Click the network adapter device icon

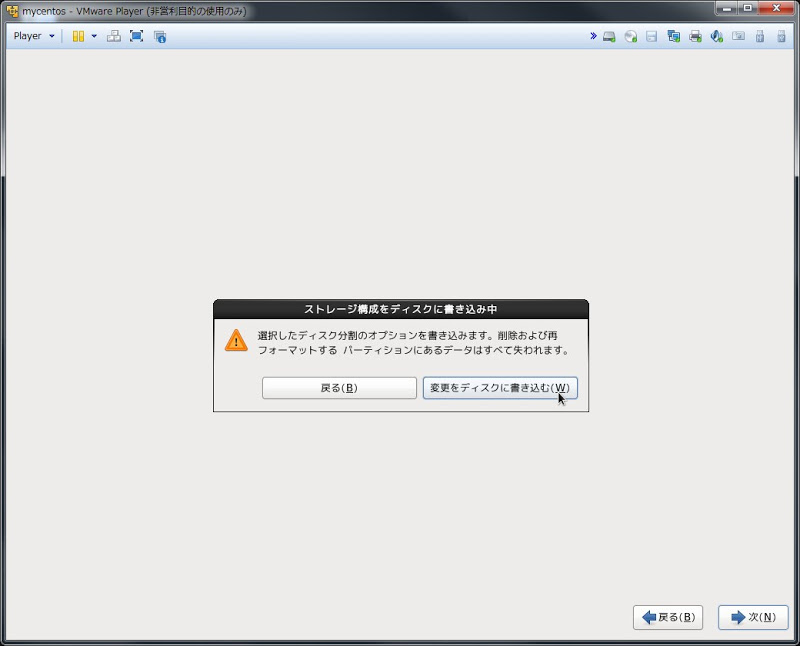(675, 36)
